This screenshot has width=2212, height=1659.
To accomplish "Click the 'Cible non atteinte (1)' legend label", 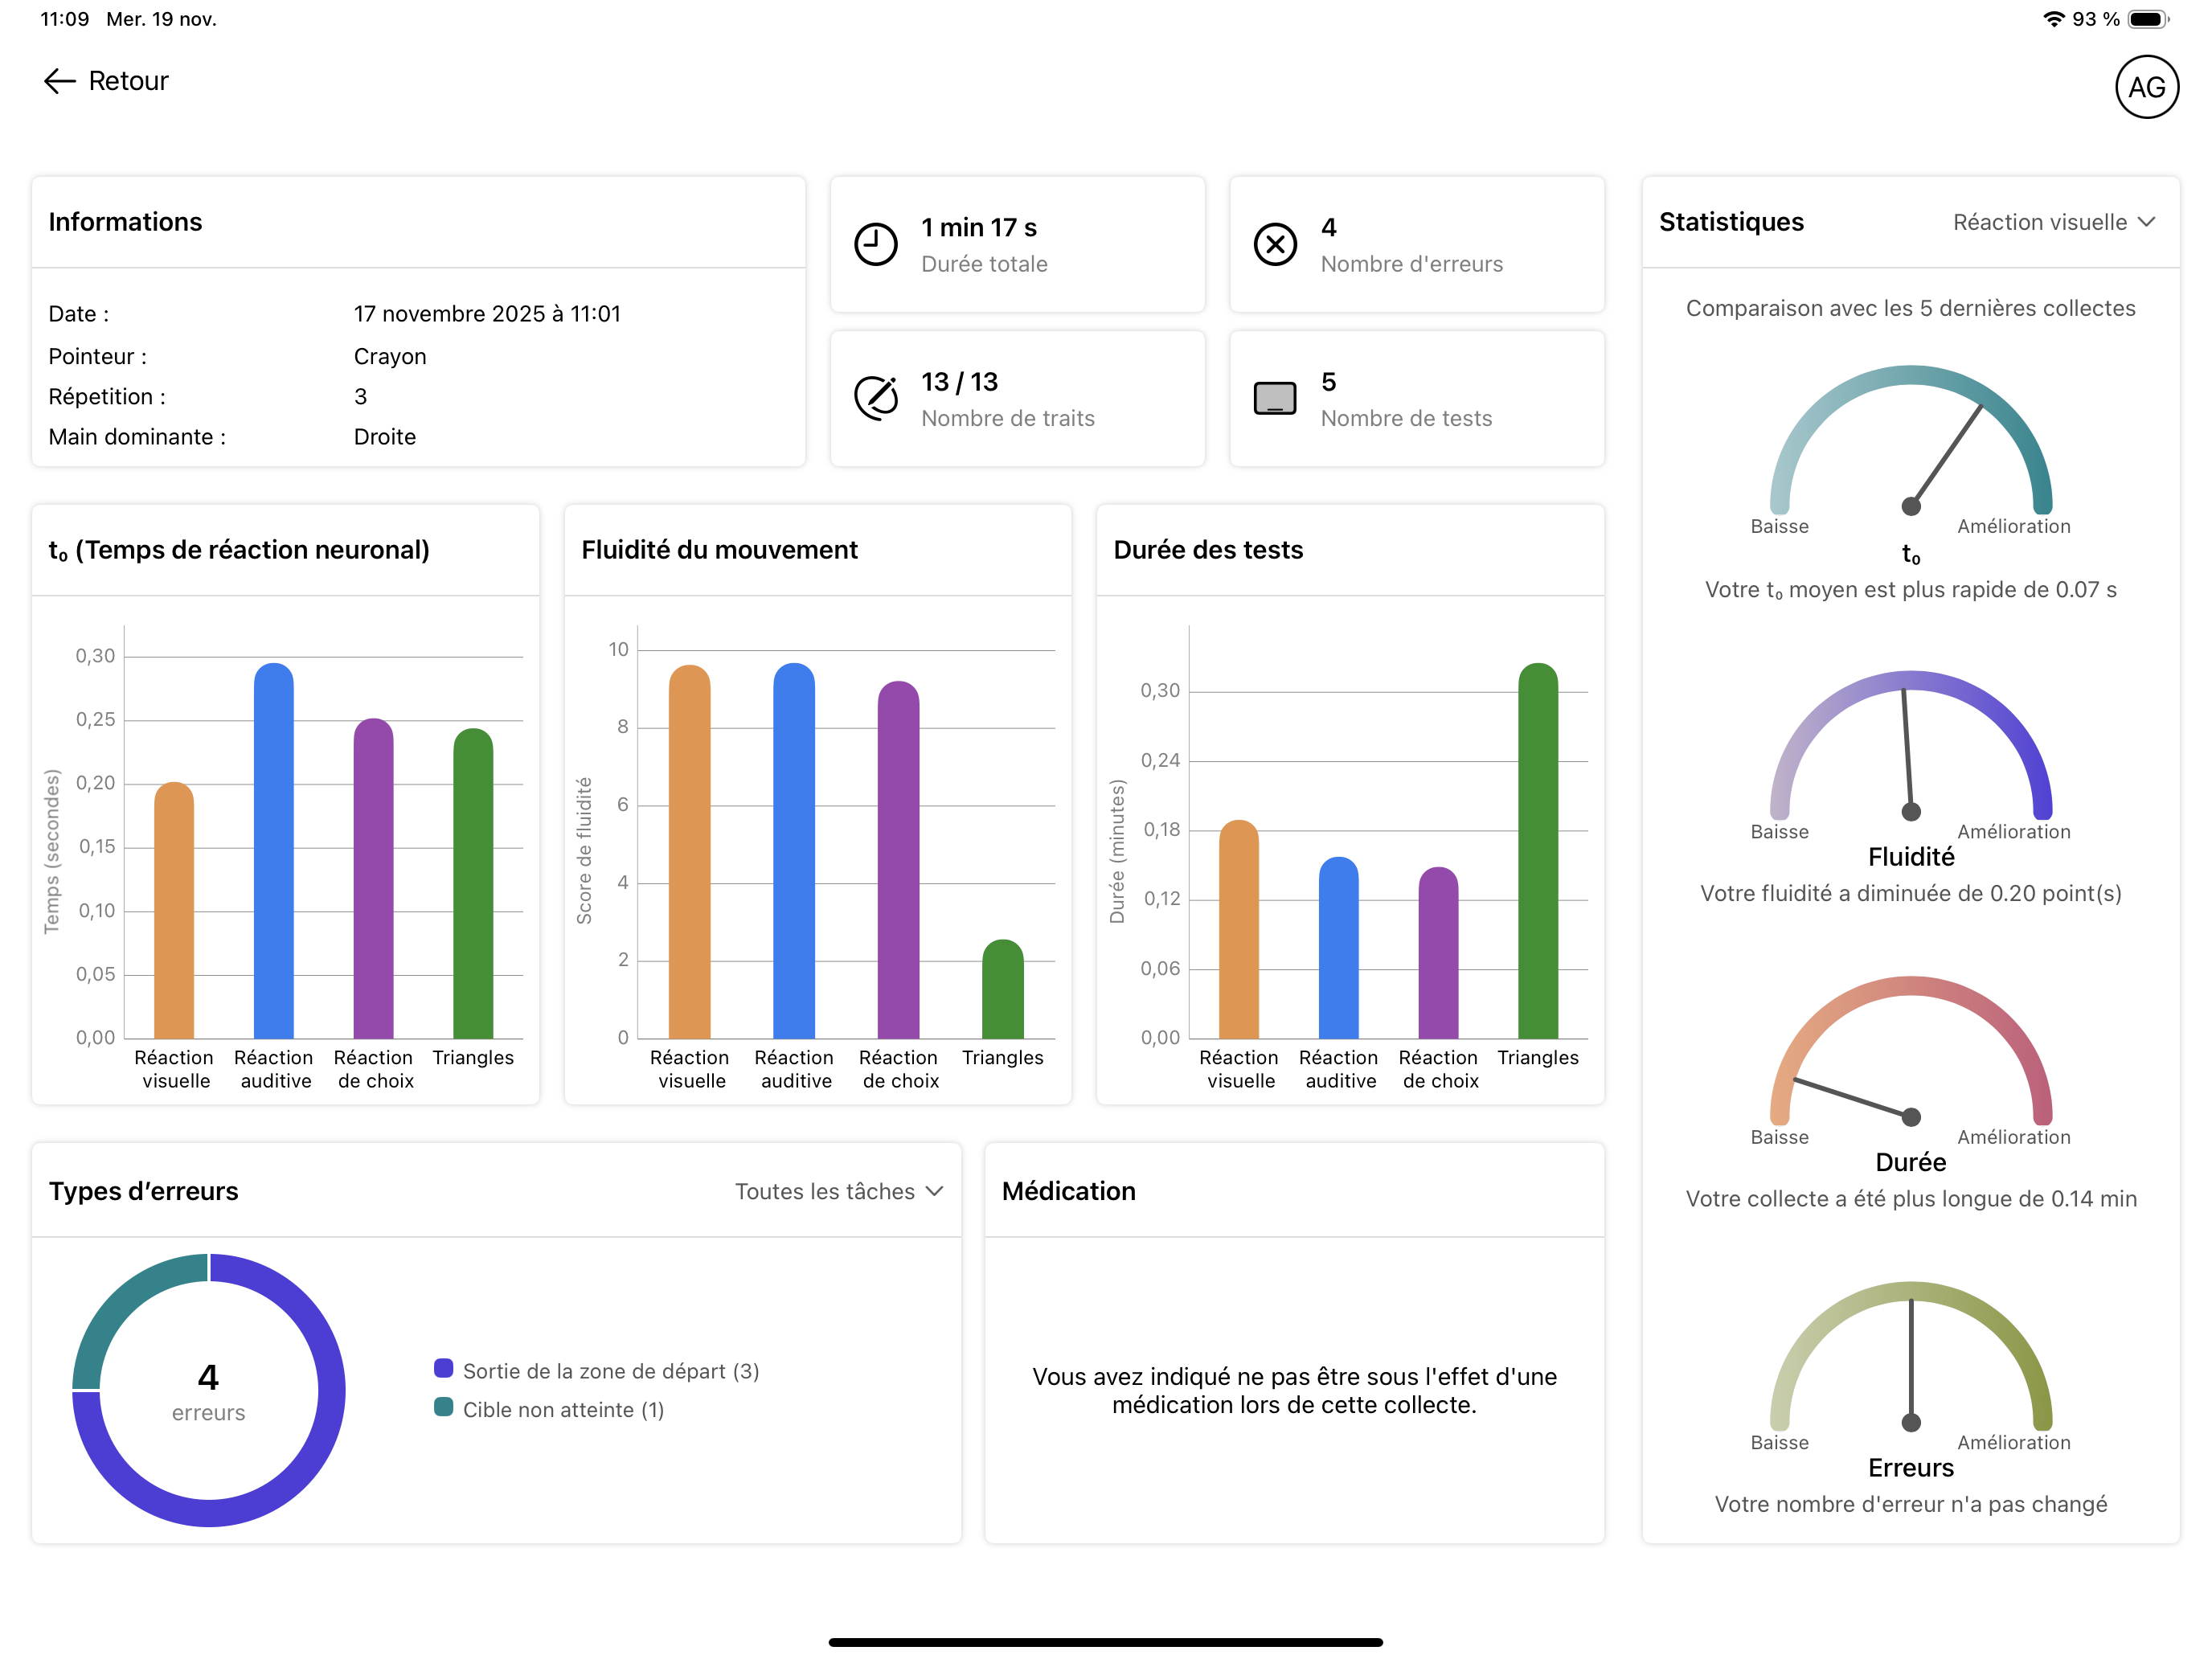I will coord(563,1409).
